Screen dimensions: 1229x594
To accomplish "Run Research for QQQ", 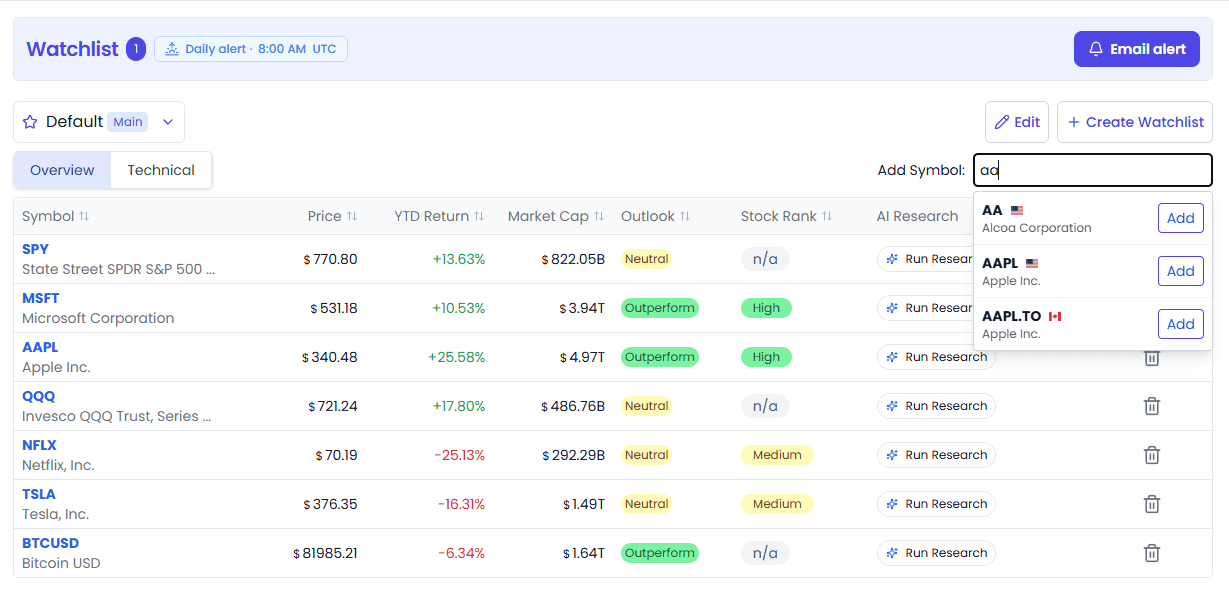I will 936,406.
